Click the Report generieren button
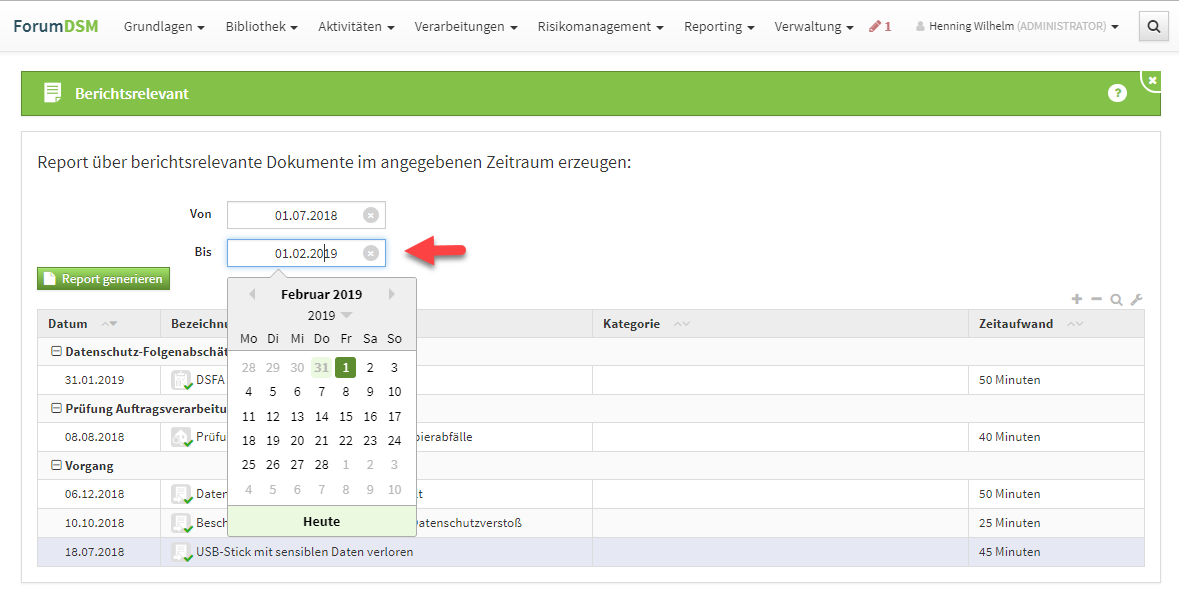This screenshot has width=1179, height=591. pos(103,279)
